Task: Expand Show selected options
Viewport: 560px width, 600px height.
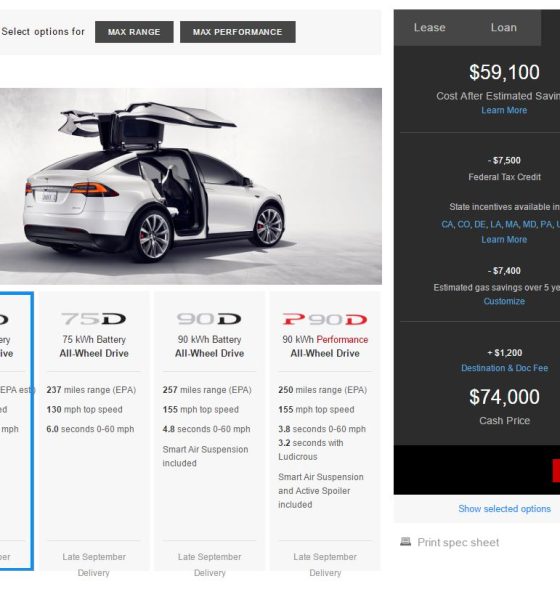Action: [x=504, y=509]
